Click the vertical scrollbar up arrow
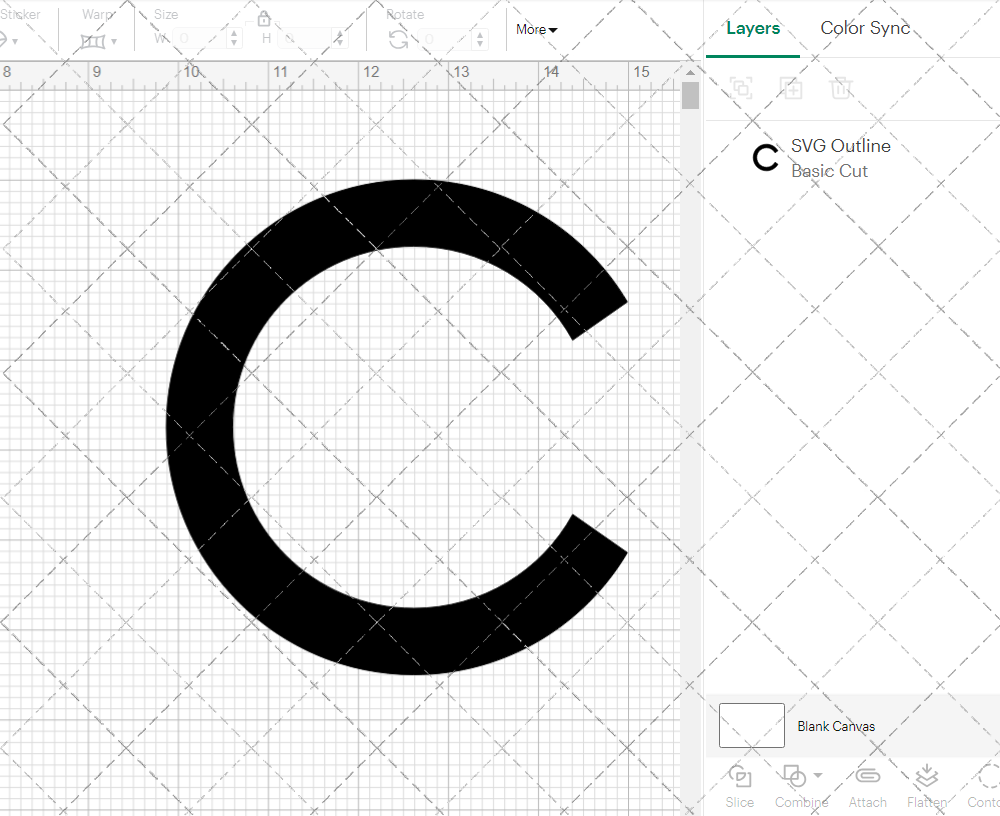This screenshot has width=1000, height=816. [690, 72]
